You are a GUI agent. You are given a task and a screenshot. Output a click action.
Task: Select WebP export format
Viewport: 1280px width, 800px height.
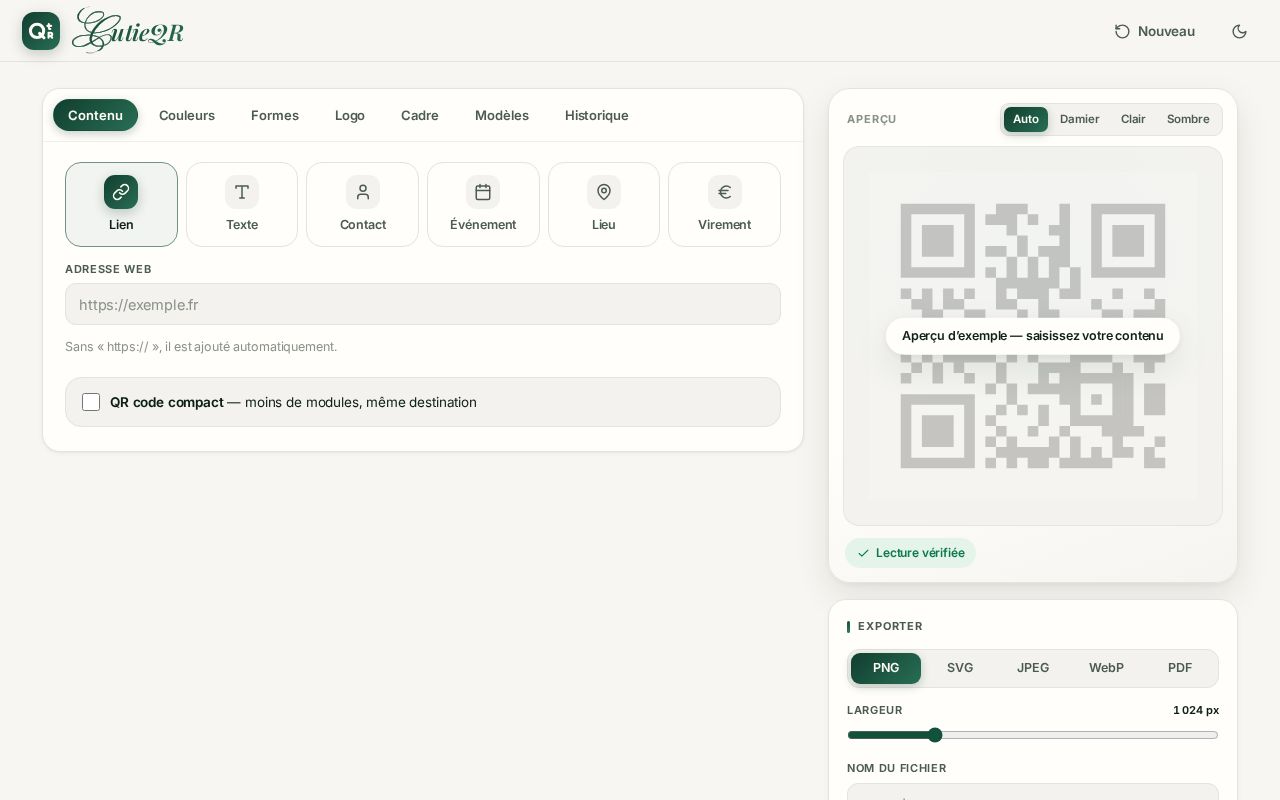[x=1106, y=668]
